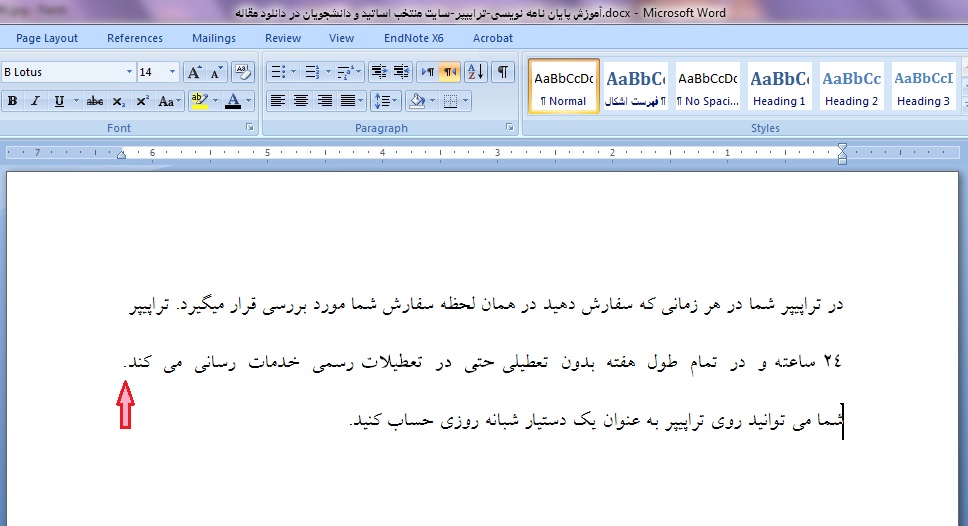This screenshot has height=526, width=968.
Task: Click Increase Indent button
Action: (x=402, y=72)
